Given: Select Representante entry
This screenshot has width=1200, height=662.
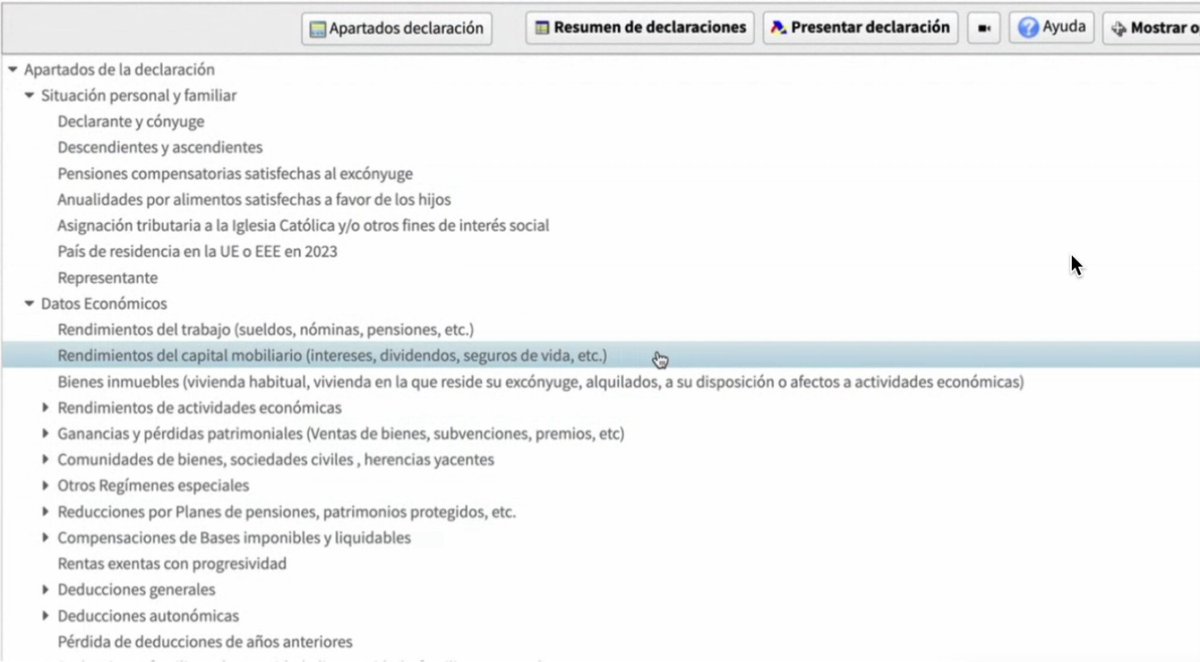Looking at the screenshot, I should click(107, 278).
